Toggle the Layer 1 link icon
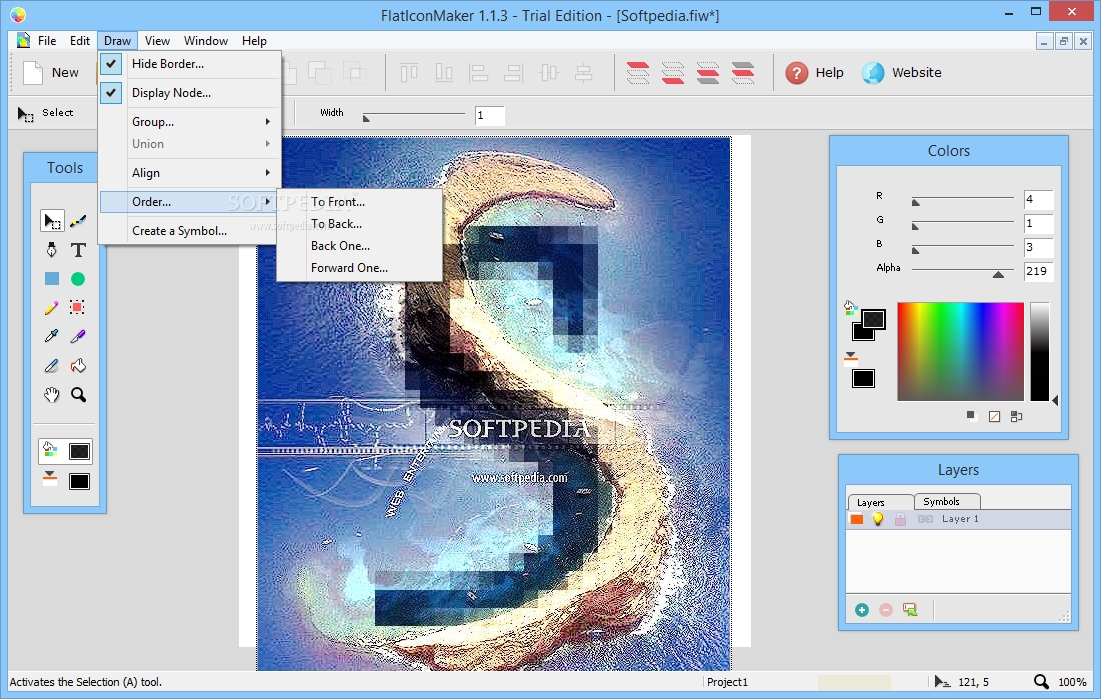 (925, 519)
